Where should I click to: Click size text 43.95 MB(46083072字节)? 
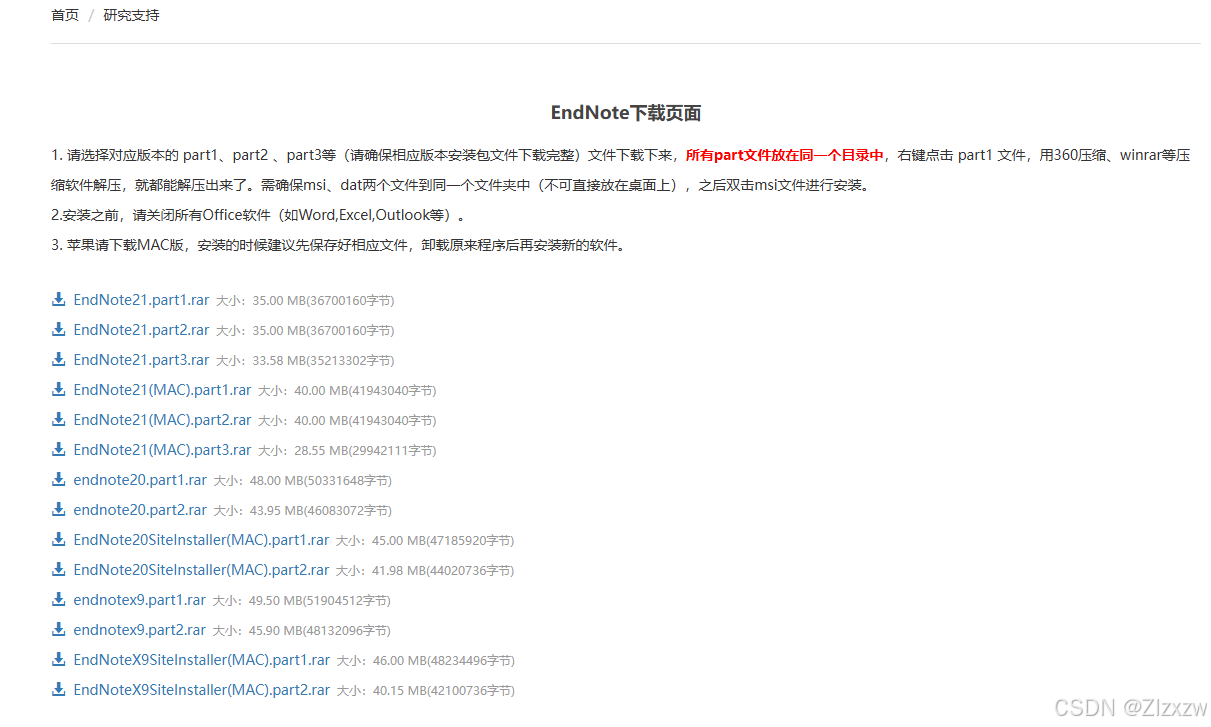(320, 511)
